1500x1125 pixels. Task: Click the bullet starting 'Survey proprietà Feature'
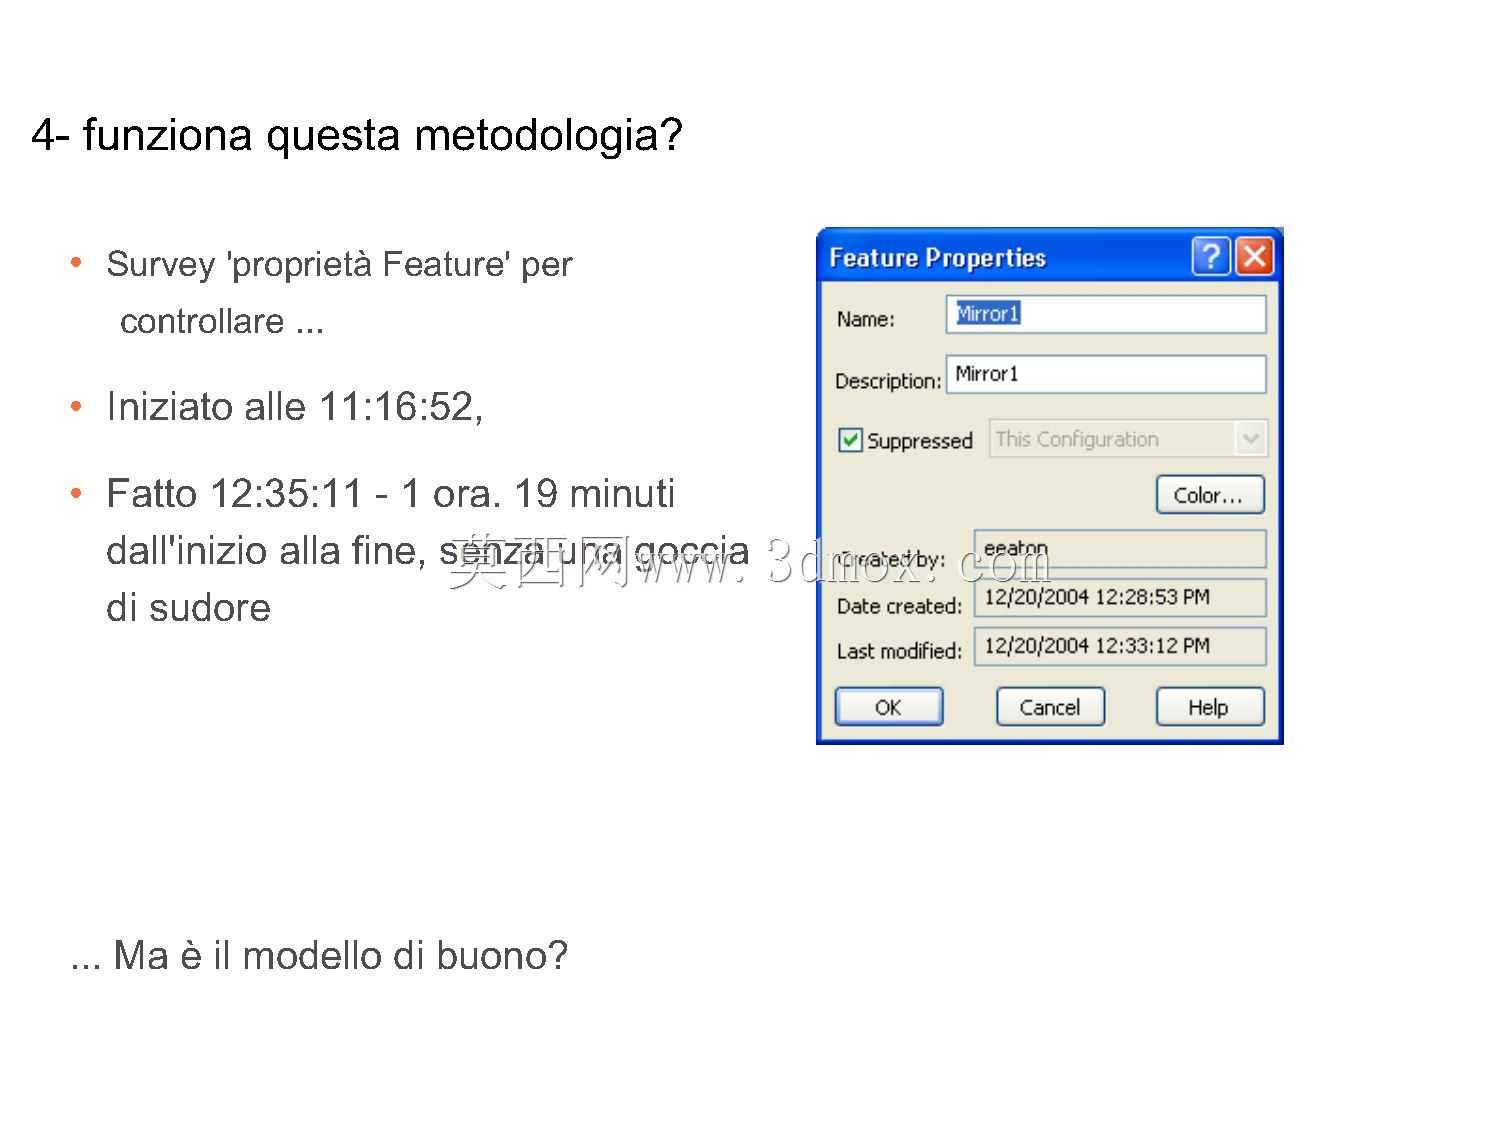tap(339, 292)
